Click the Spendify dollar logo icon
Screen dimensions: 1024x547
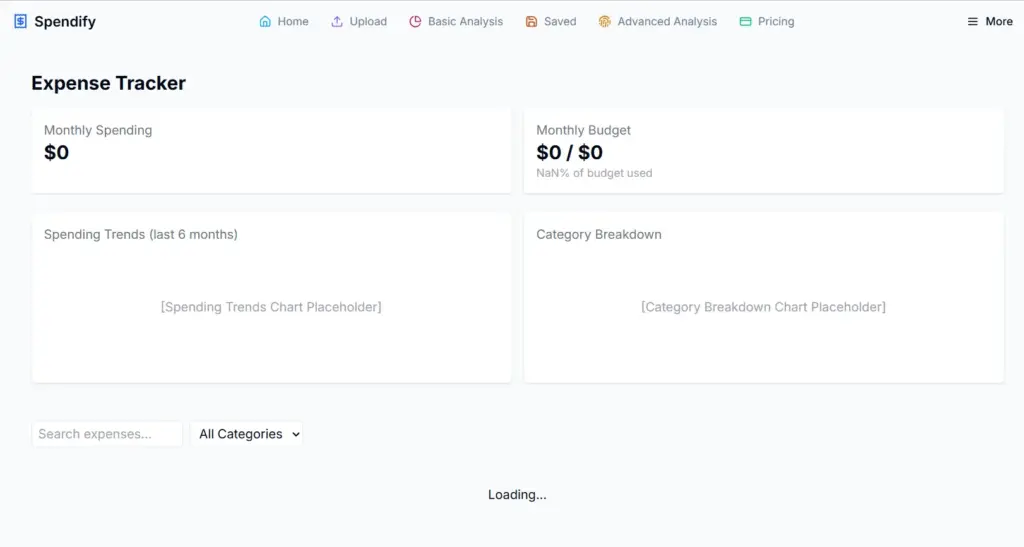(20, 22)
